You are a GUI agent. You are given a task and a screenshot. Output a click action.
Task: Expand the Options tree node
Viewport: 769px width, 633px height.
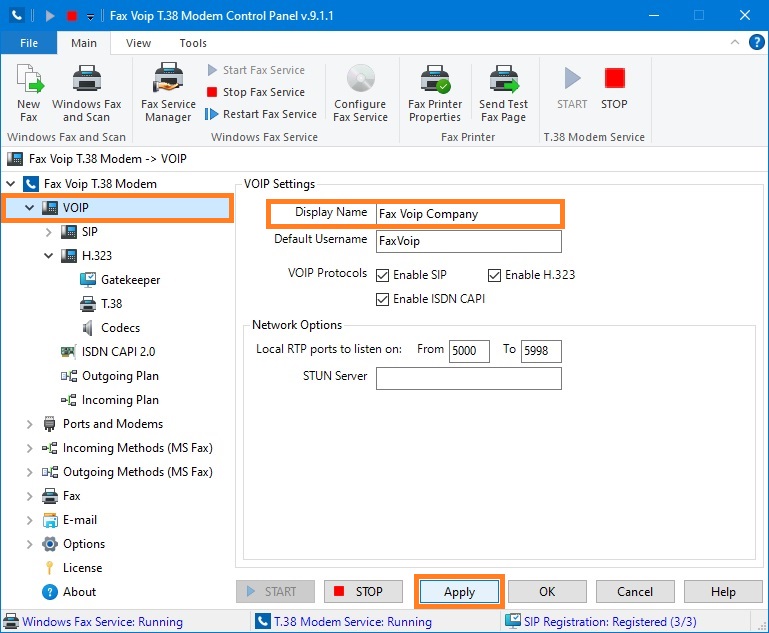[x=29, y=544]
